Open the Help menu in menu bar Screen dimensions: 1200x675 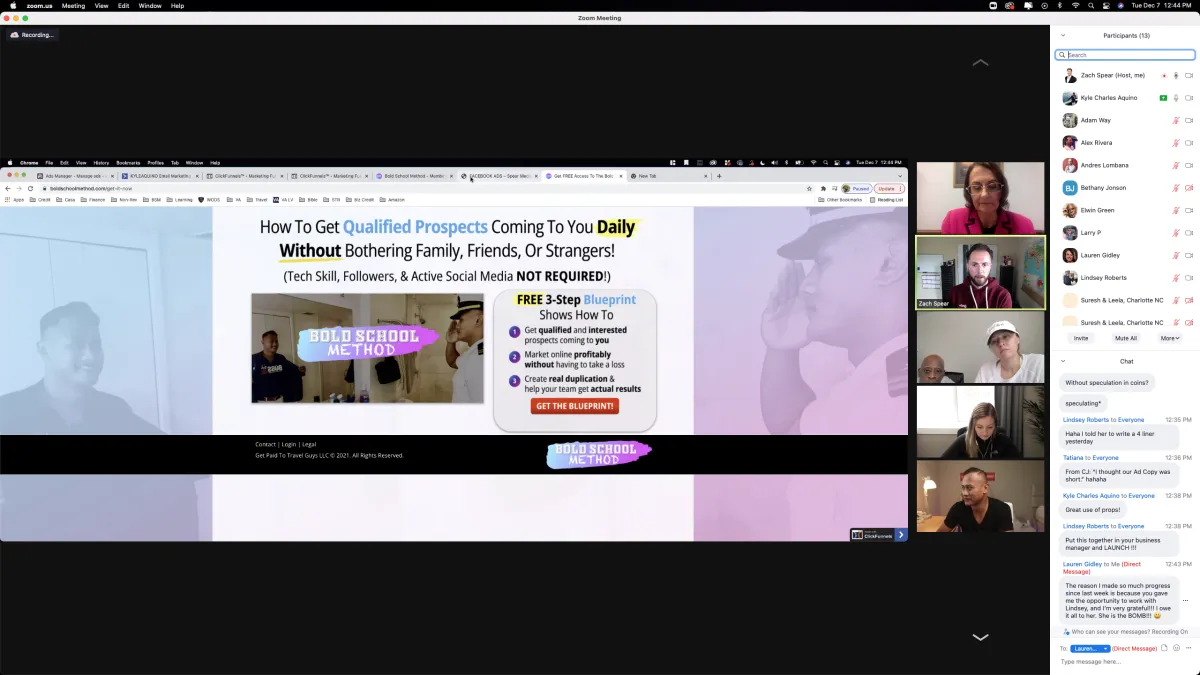(177, 6)
